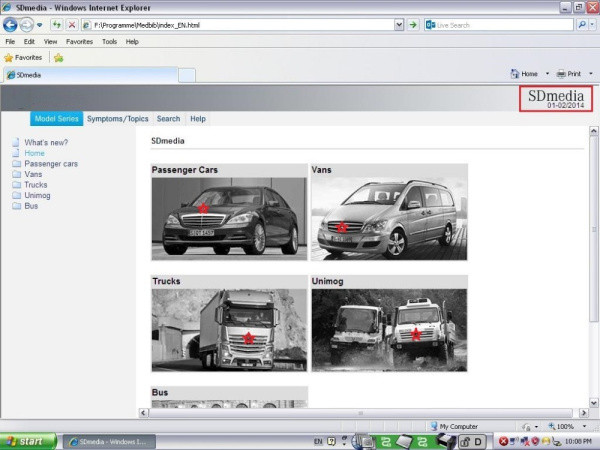The image size is (600, 450).
Task: Click the network disconnected tray icon
Action: pos(524,442)
